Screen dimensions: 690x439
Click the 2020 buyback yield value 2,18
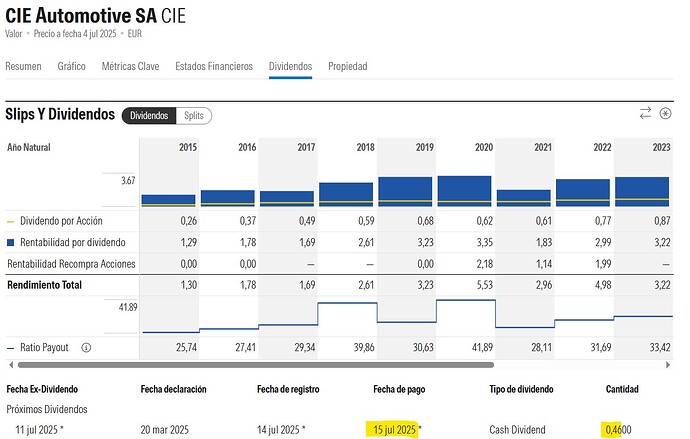pyautogui.click(x=484, y=264)
